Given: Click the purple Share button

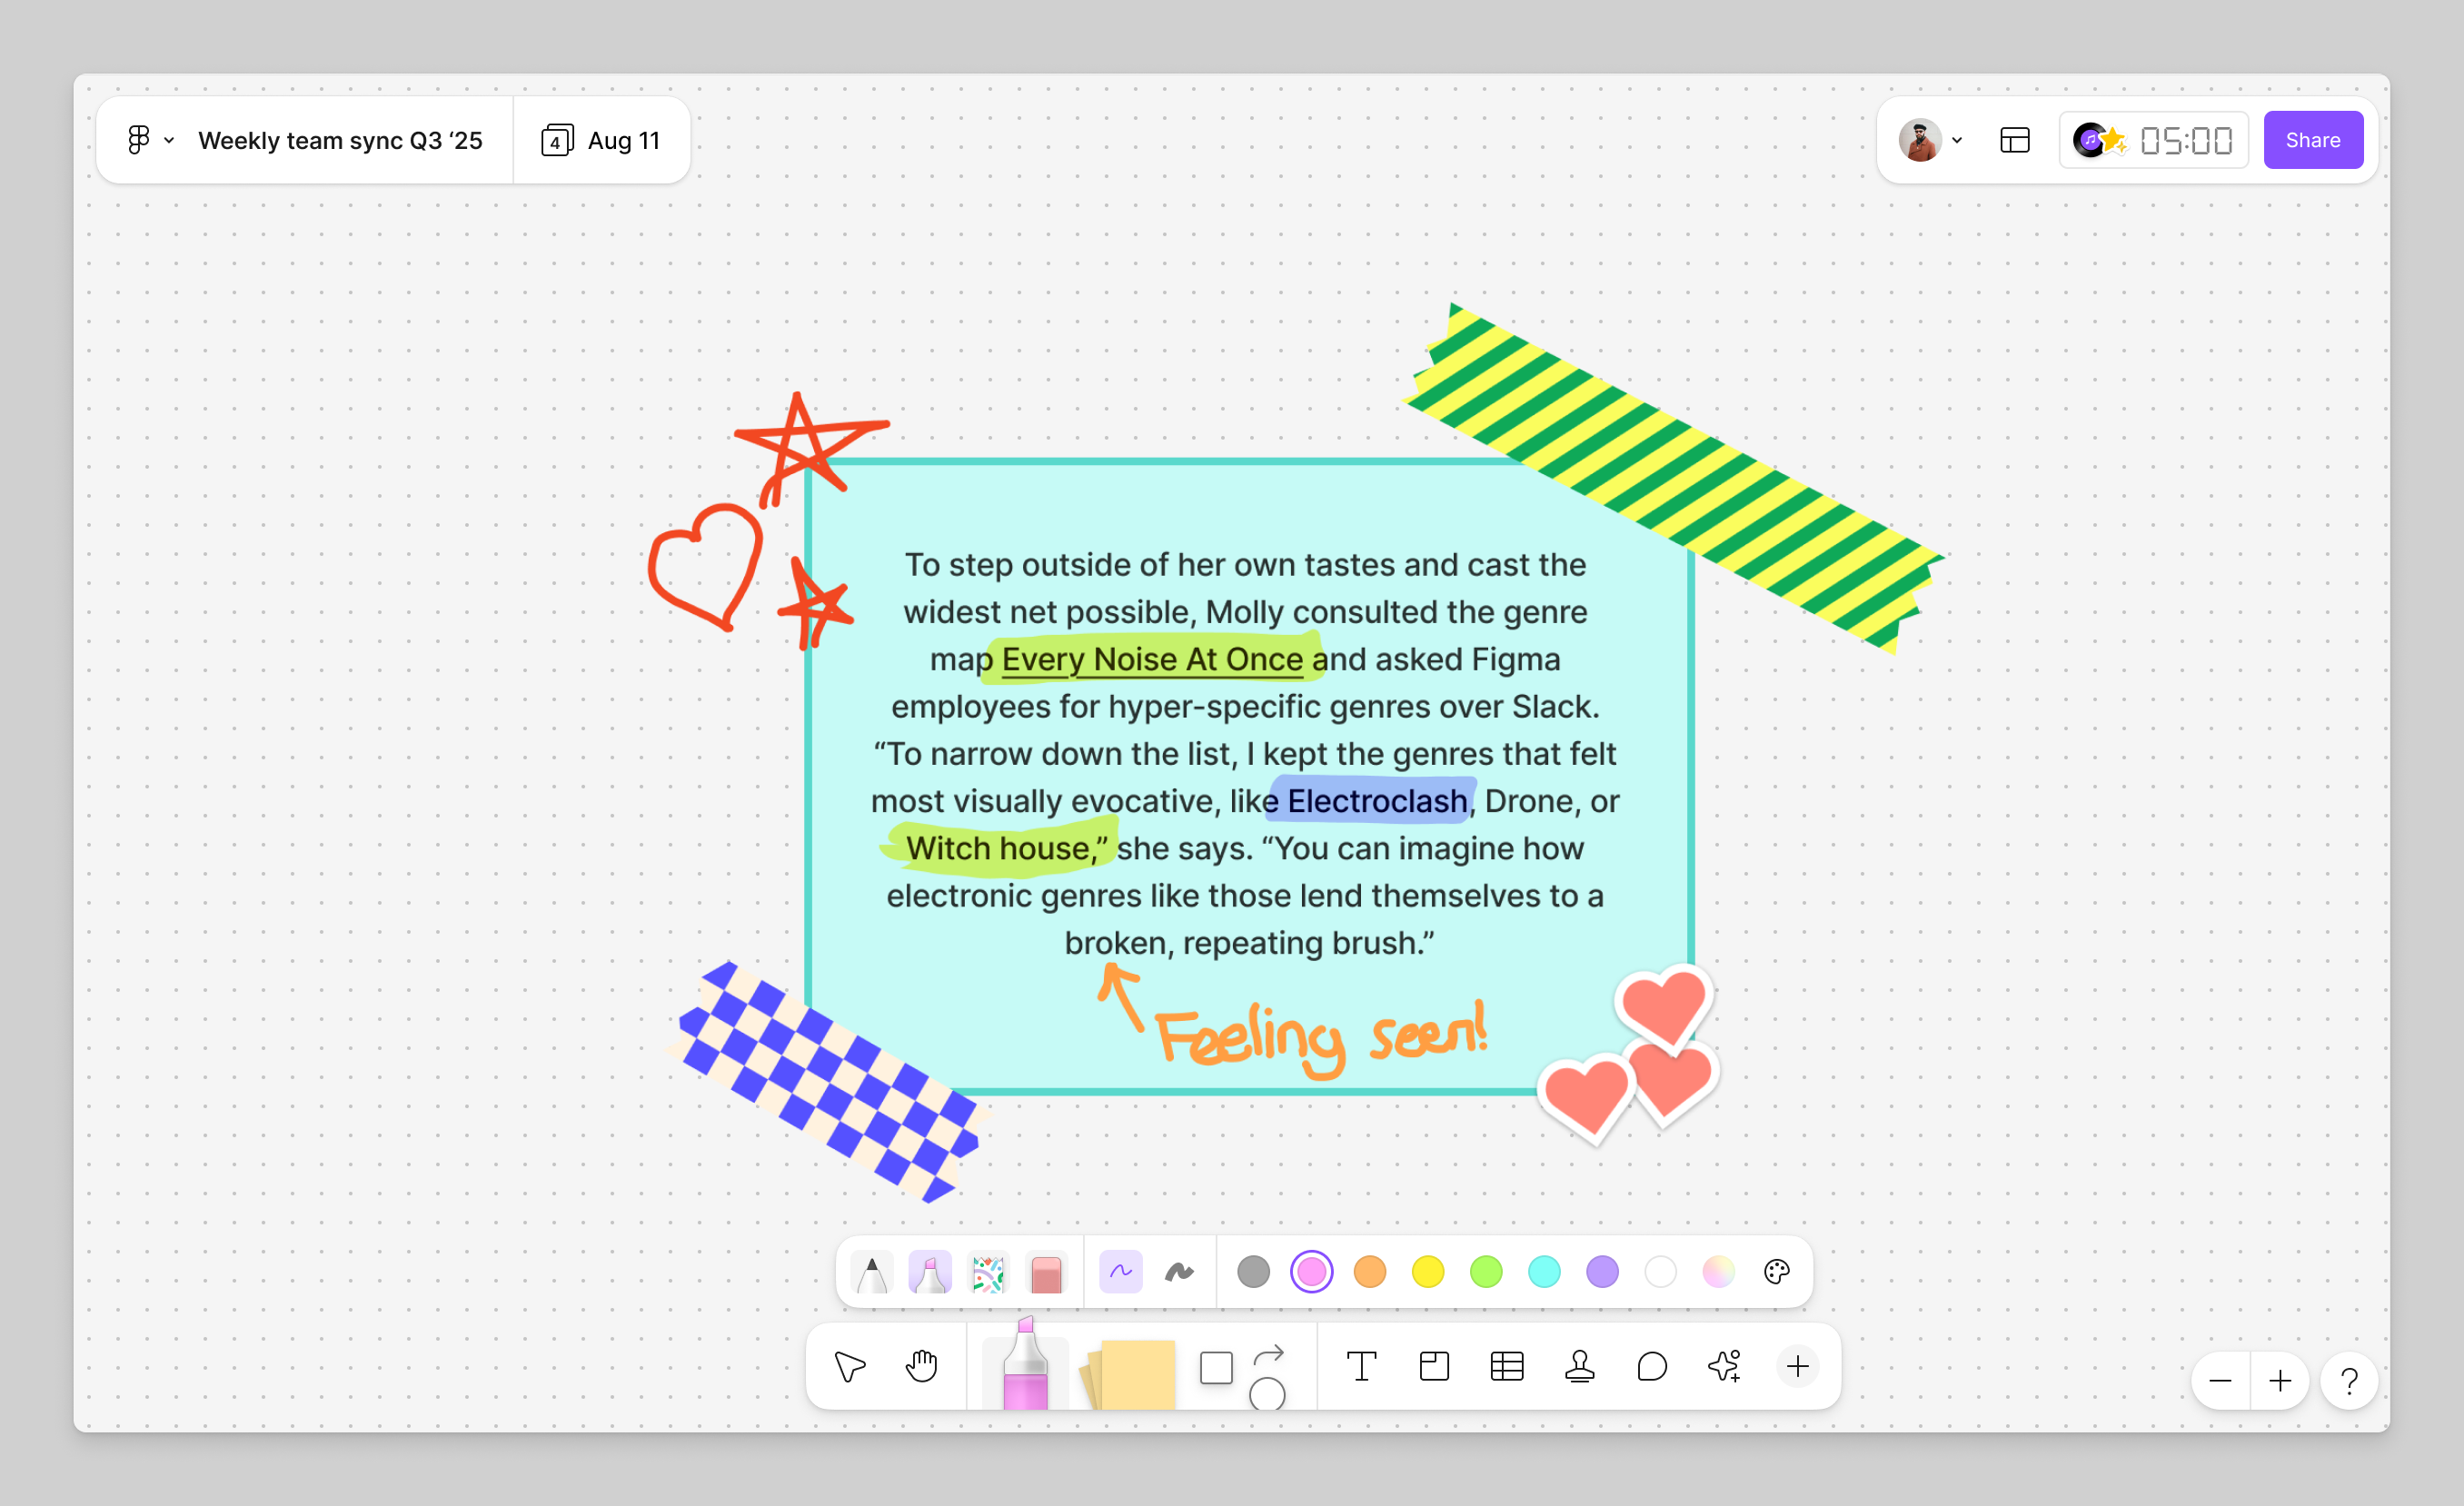Looking at the screenshot, I should coord(2312,140).
